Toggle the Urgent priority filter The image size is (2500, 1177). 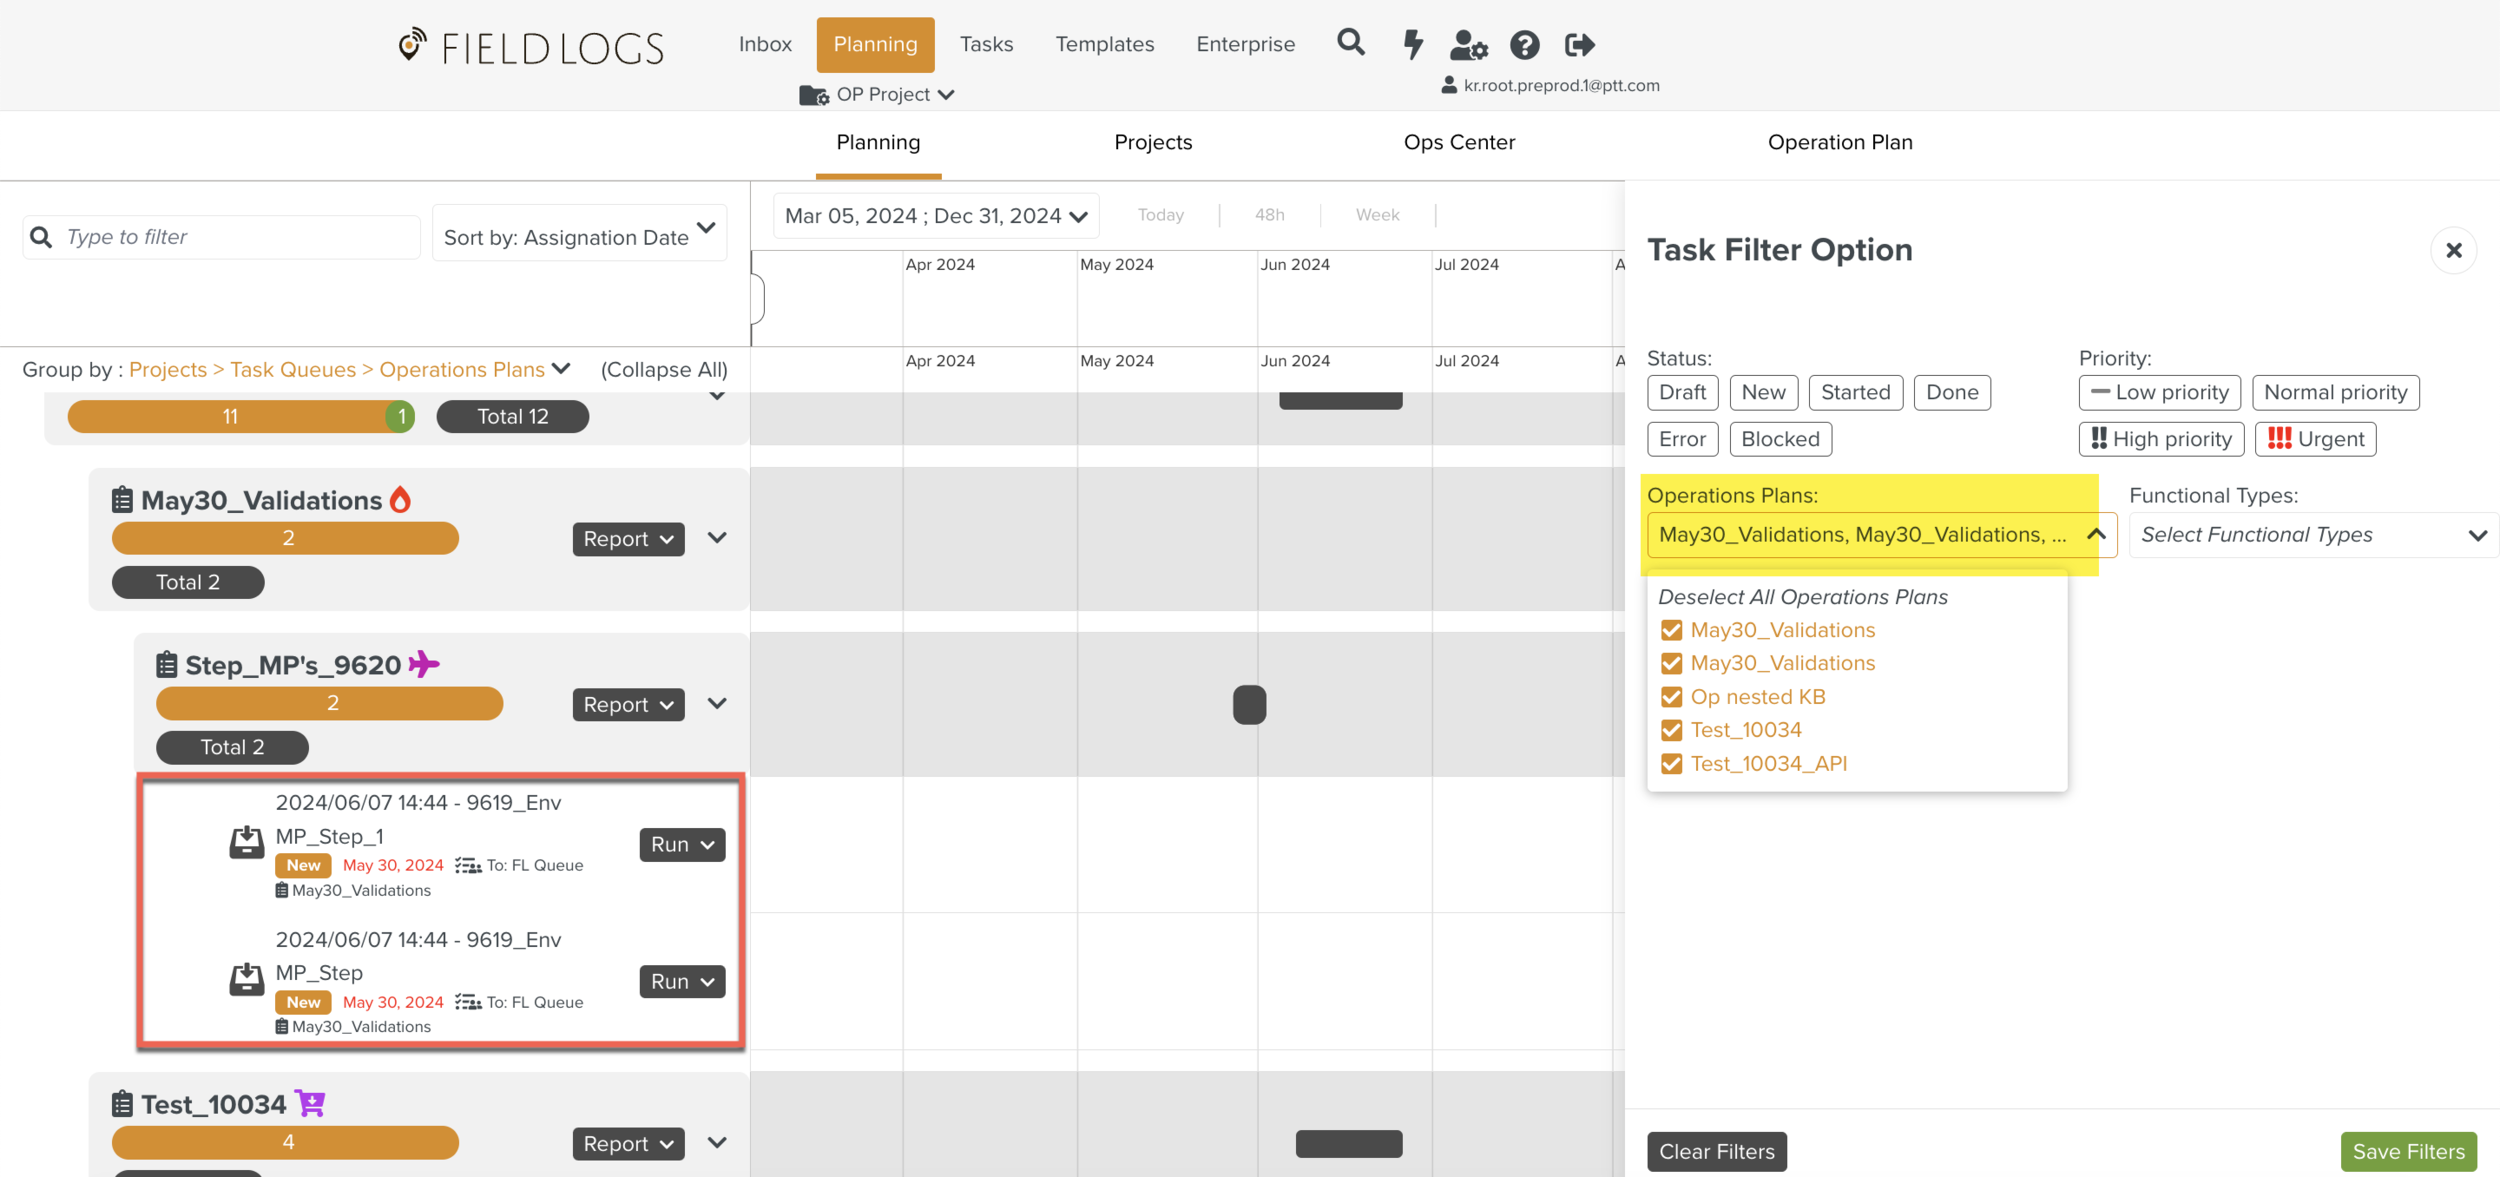[x=2315, y=439]
